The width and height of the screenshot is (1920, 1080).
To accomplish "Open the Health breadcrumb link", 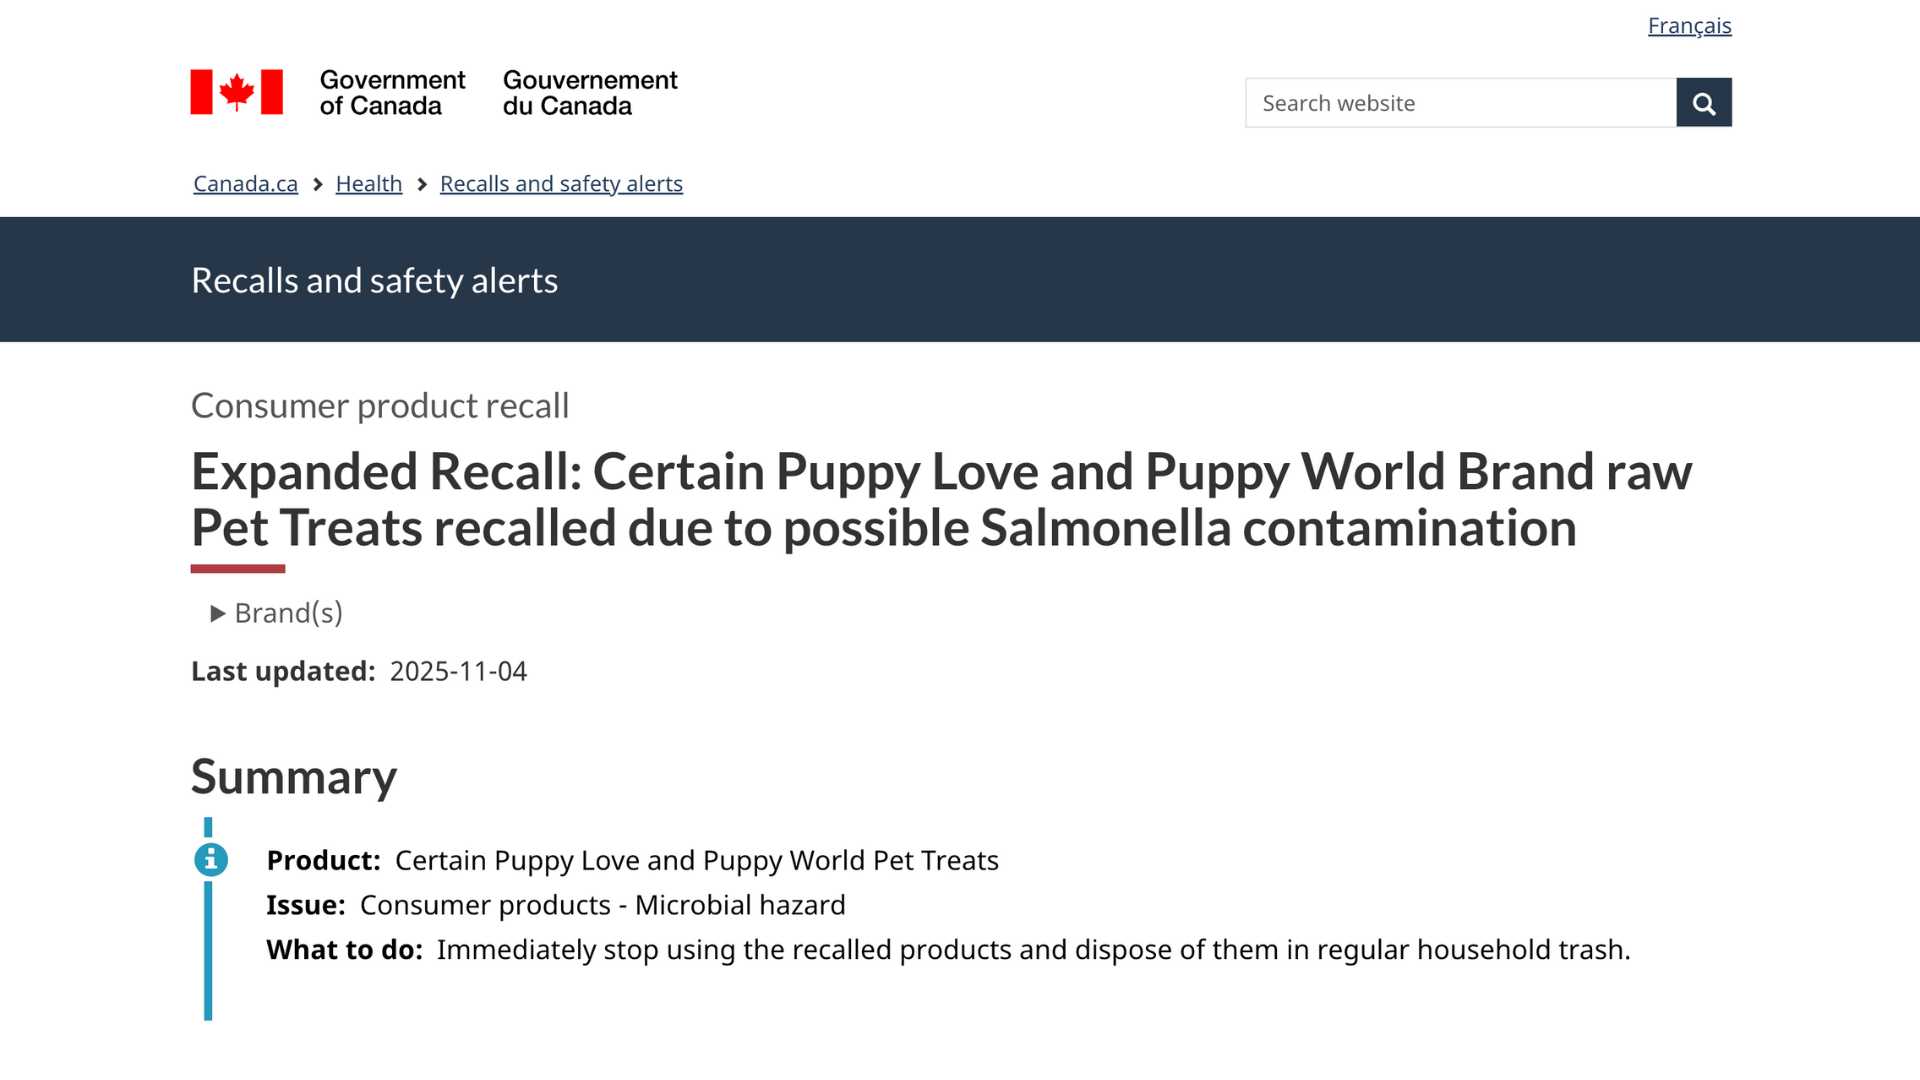I will (369, 184).
